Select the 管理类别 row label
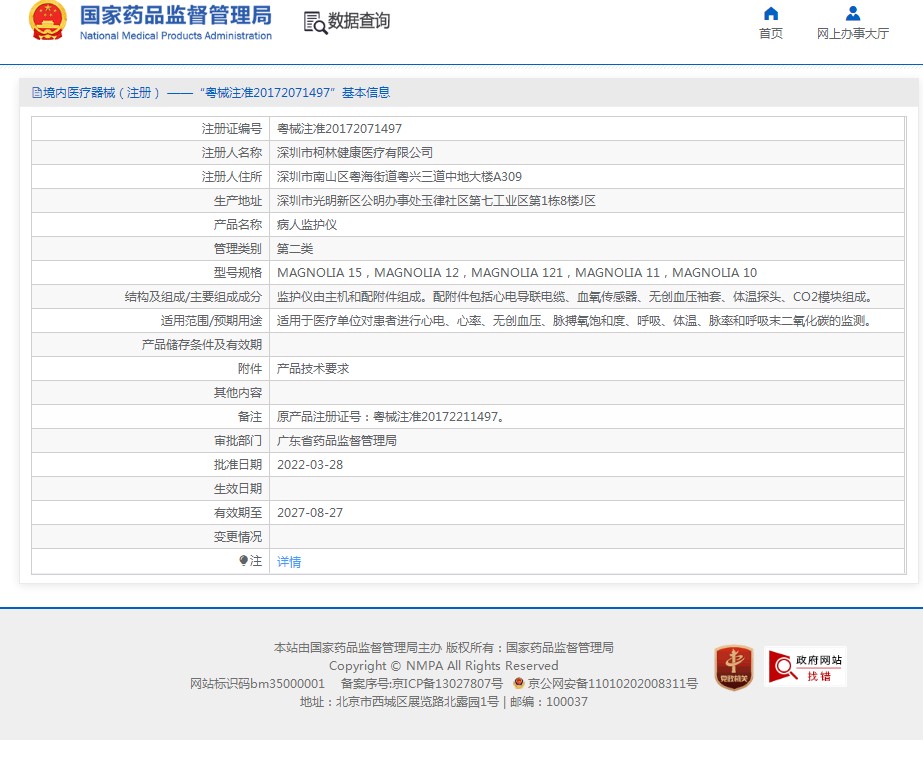The height and width of the screenshot is (770, 923). click(238, 248)
